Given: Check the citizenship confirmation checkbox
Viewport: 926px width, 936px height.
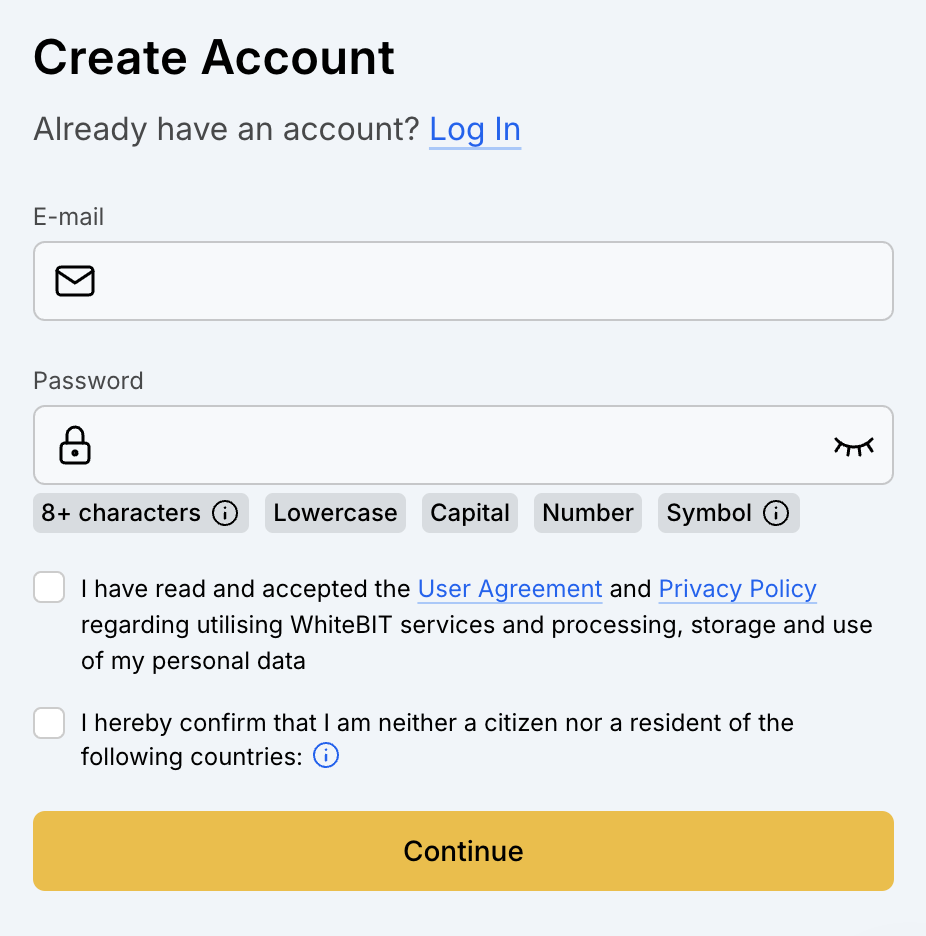Looking at the screenshot, I should click(49, 722).
